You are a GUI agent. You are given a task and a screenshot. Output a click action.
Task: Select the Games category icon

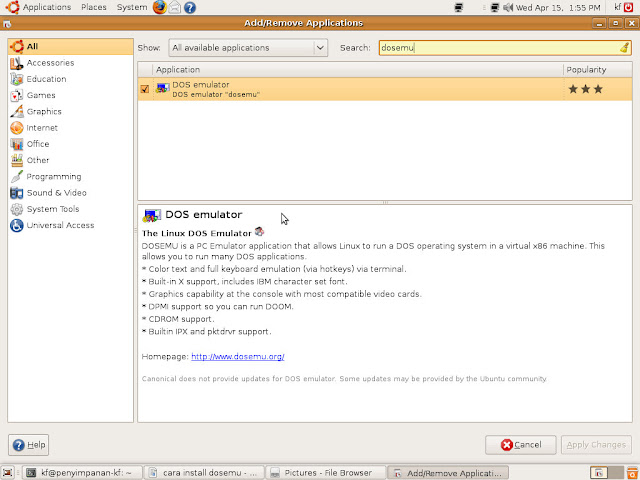[x=17, y=96]
